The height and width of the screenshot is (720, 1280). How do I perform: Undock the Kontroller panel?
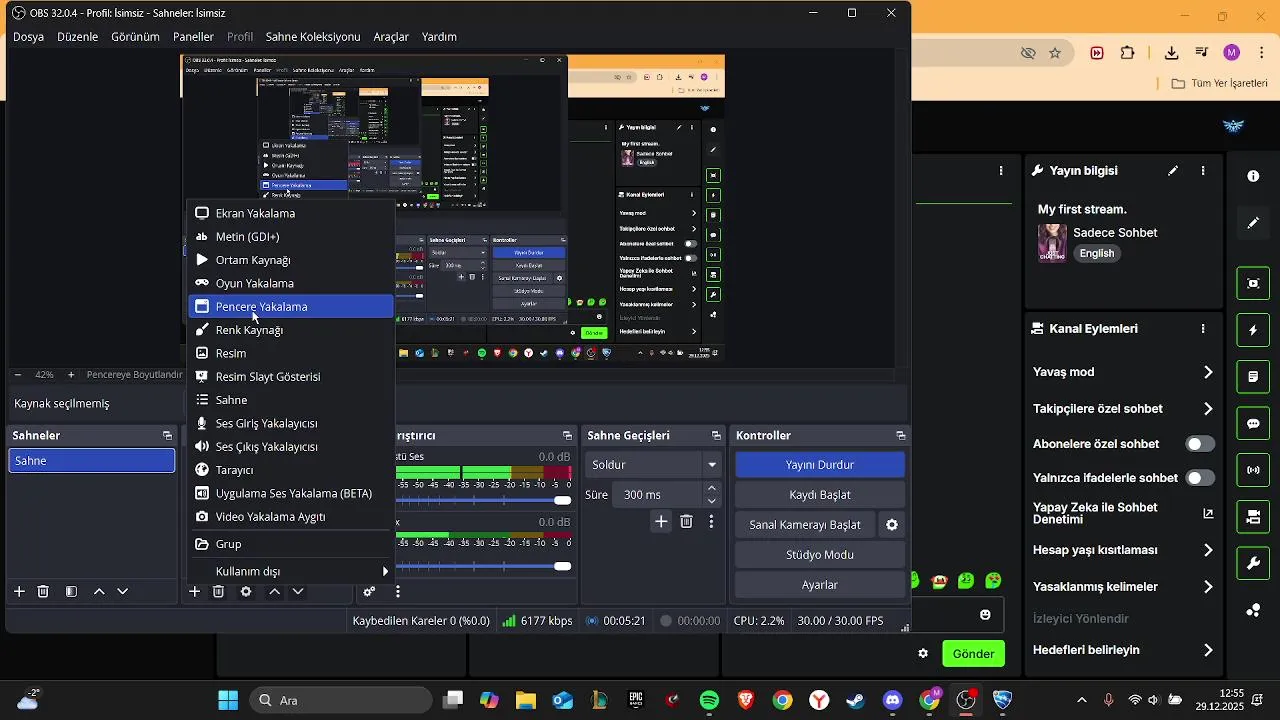pos(901,436)
